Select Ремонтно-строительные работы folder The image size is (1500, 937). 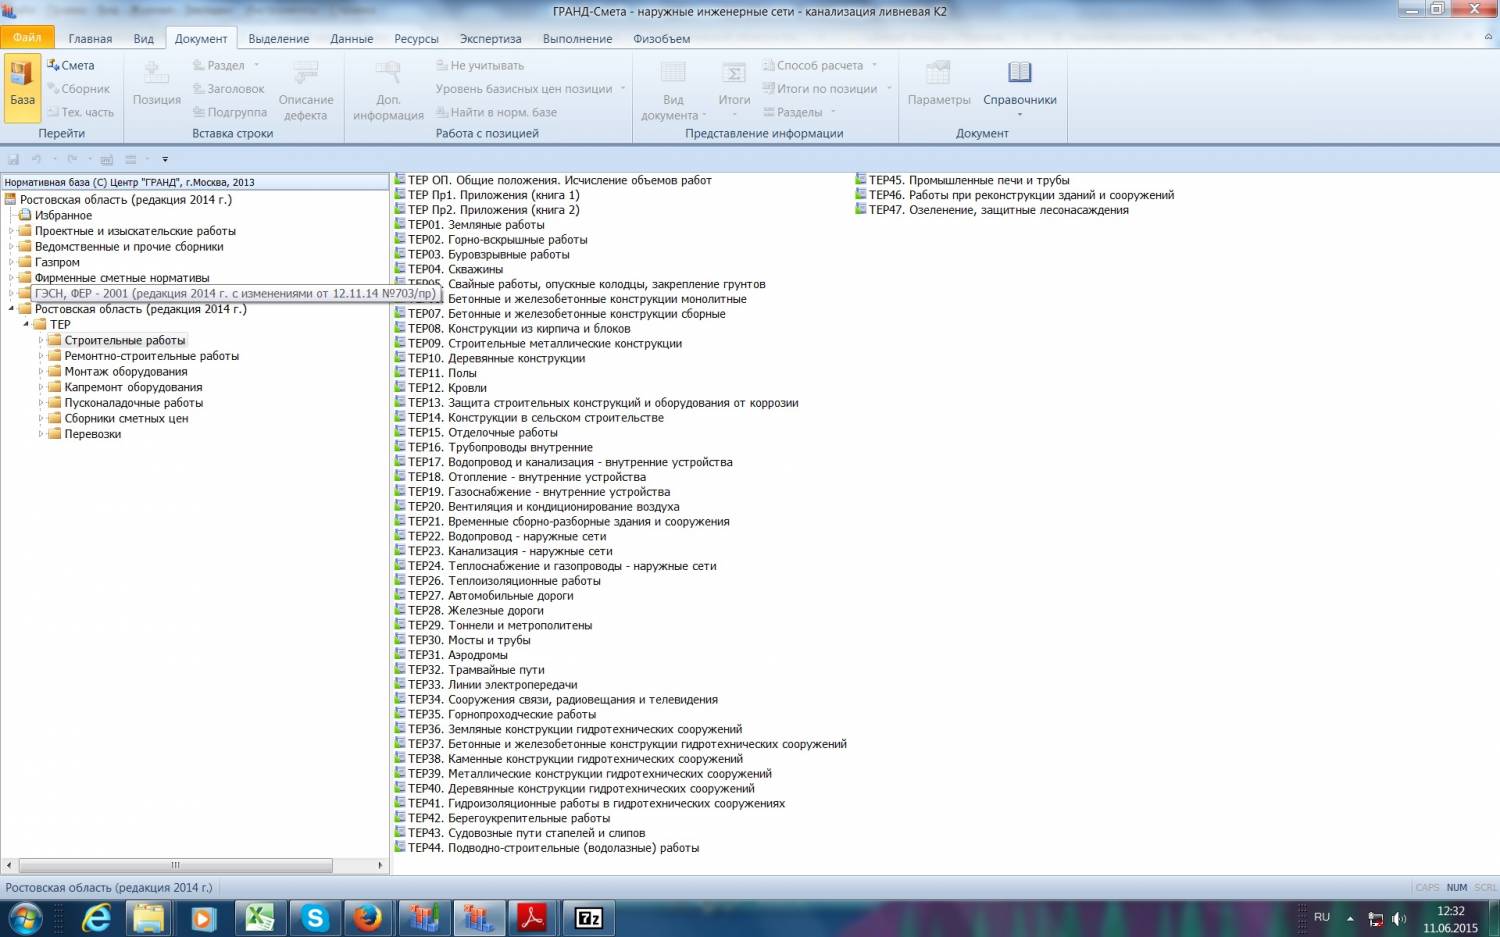click(x=152, y=356)
